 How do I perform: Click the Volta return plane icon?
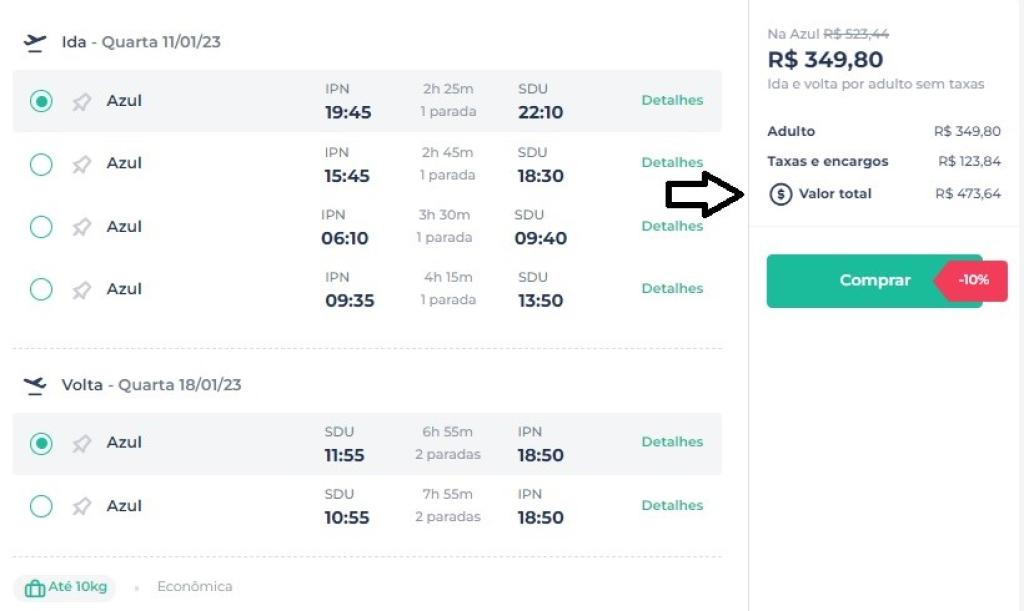pos(36,385)
